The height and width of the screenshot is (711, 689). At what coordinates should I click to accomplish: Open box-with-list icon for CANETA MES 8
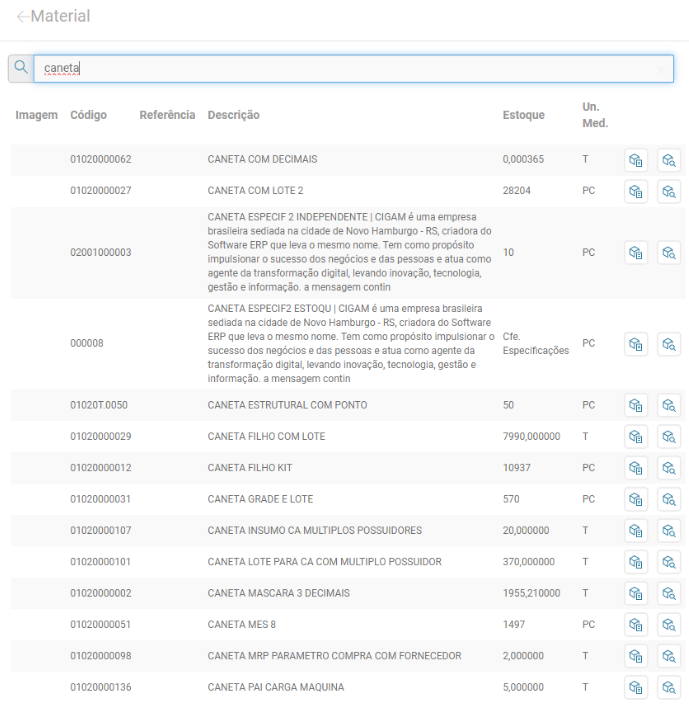point(636,625)
